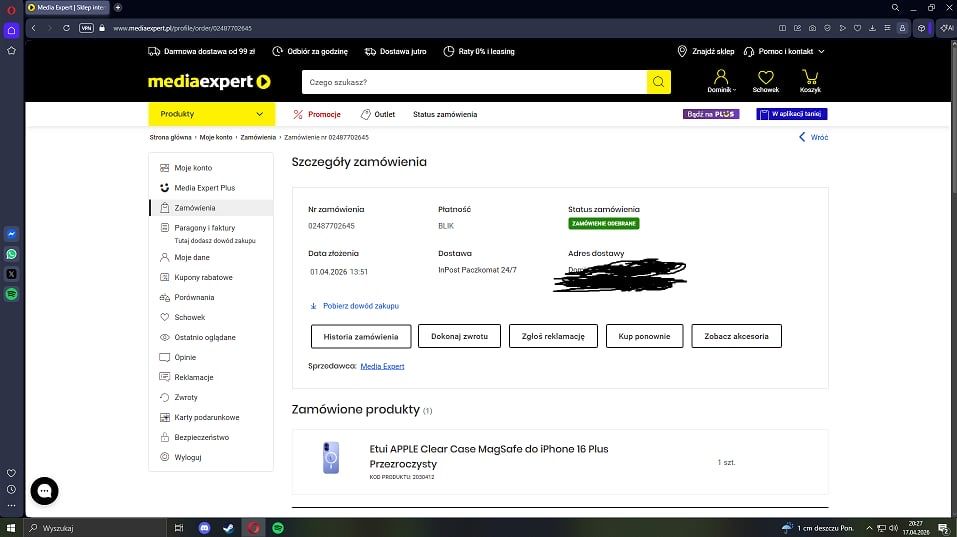Click the Historia zamówienia button

(361, 336)
